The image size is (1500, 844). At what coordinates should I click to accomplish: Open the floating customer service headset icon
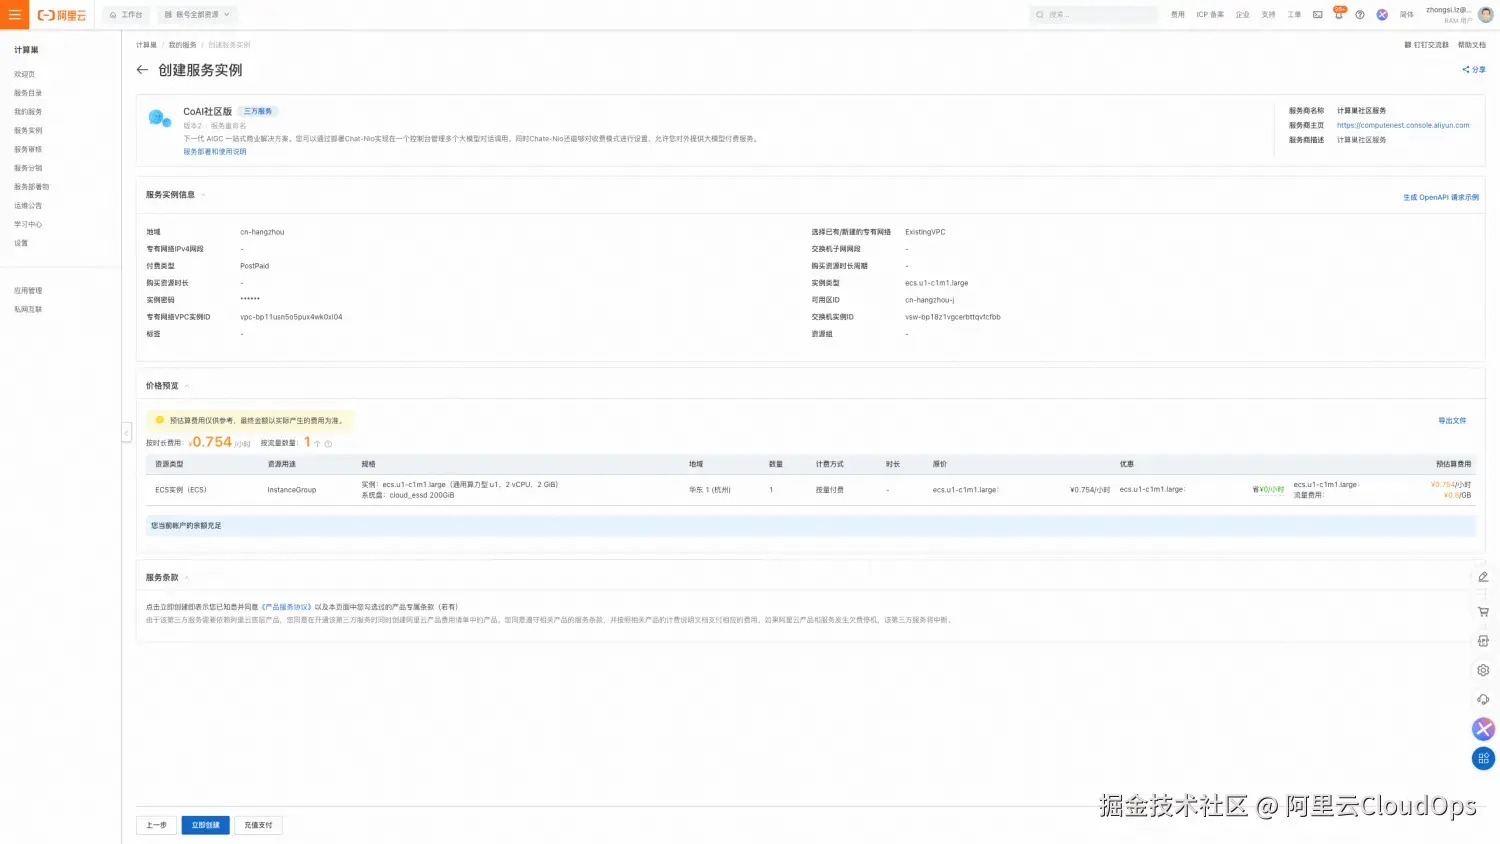(x=1483, y=699)
